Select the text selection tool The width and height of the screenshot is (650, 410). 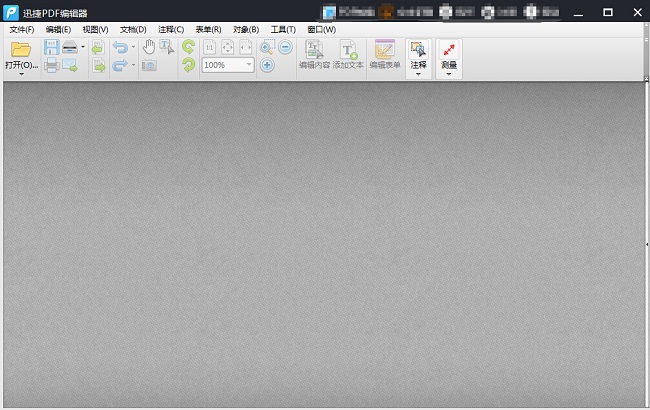[x=167, y=47]
